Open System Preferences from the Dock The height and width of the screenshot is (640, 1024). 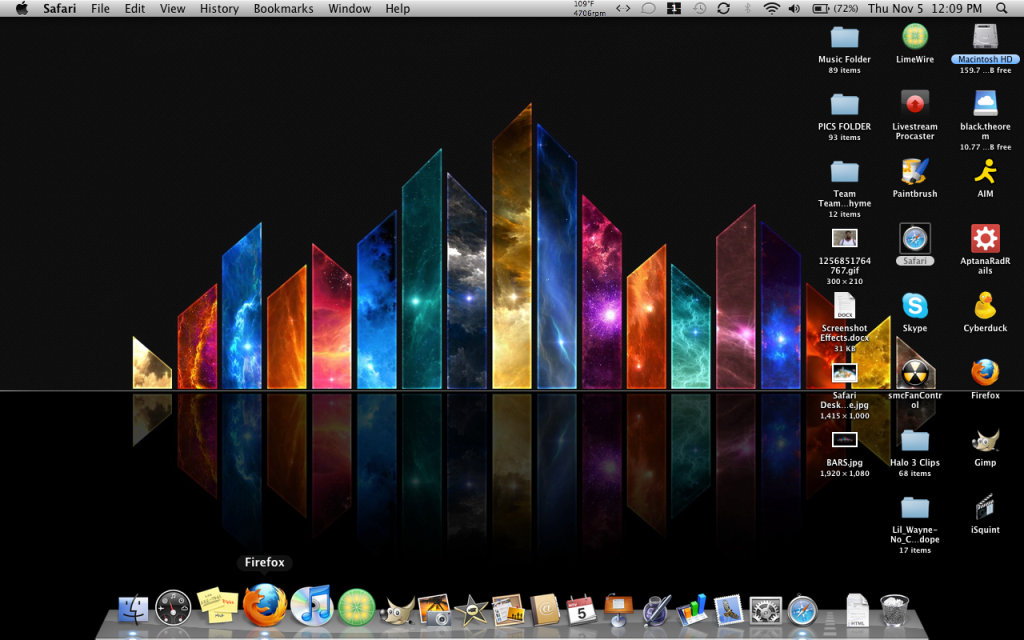pos(765,611)
